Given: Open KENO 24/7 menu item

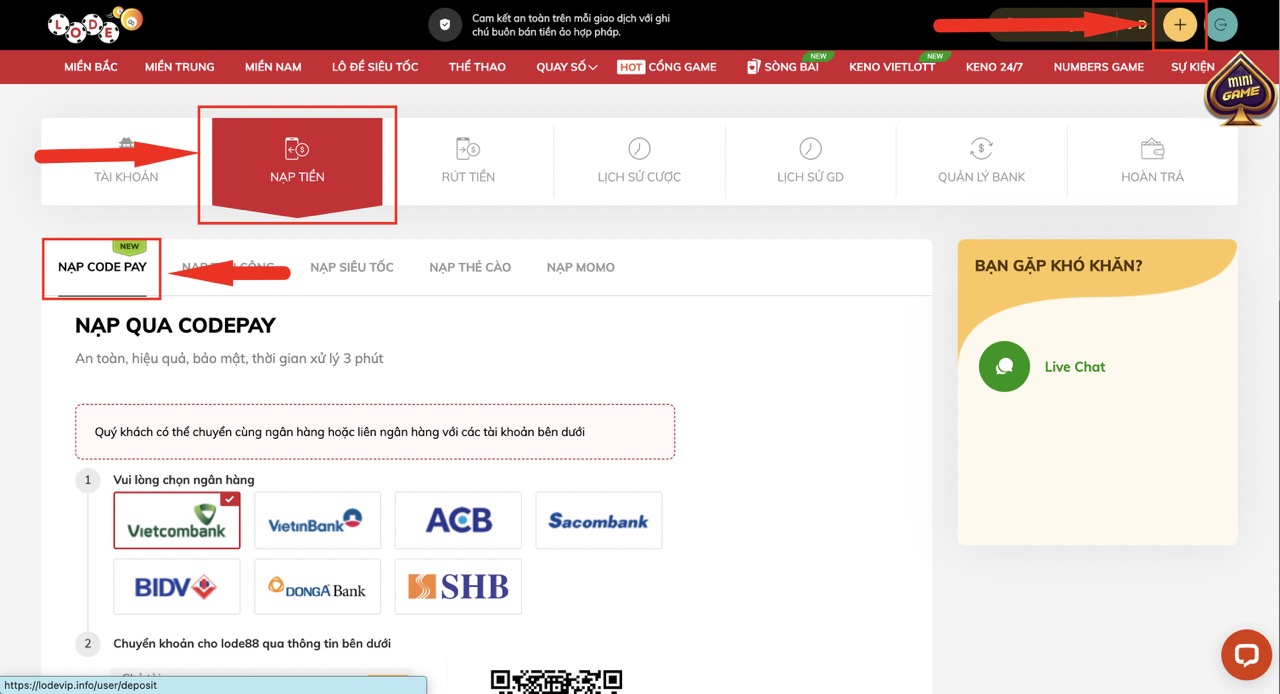Looking at the screenshot, I should [x=994, y=67].
